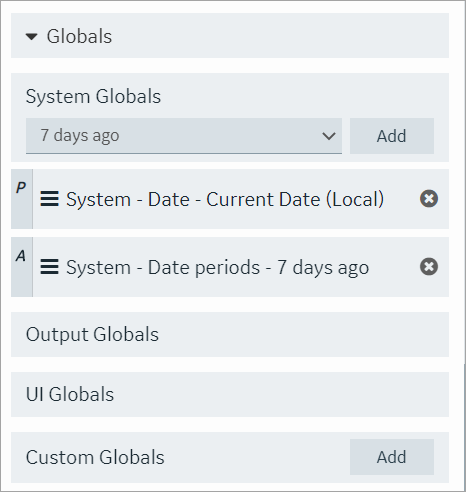This screenshot has height=492, width=466.
Task: Collapse the Globals section triangle
Action: tap(31, 36)
